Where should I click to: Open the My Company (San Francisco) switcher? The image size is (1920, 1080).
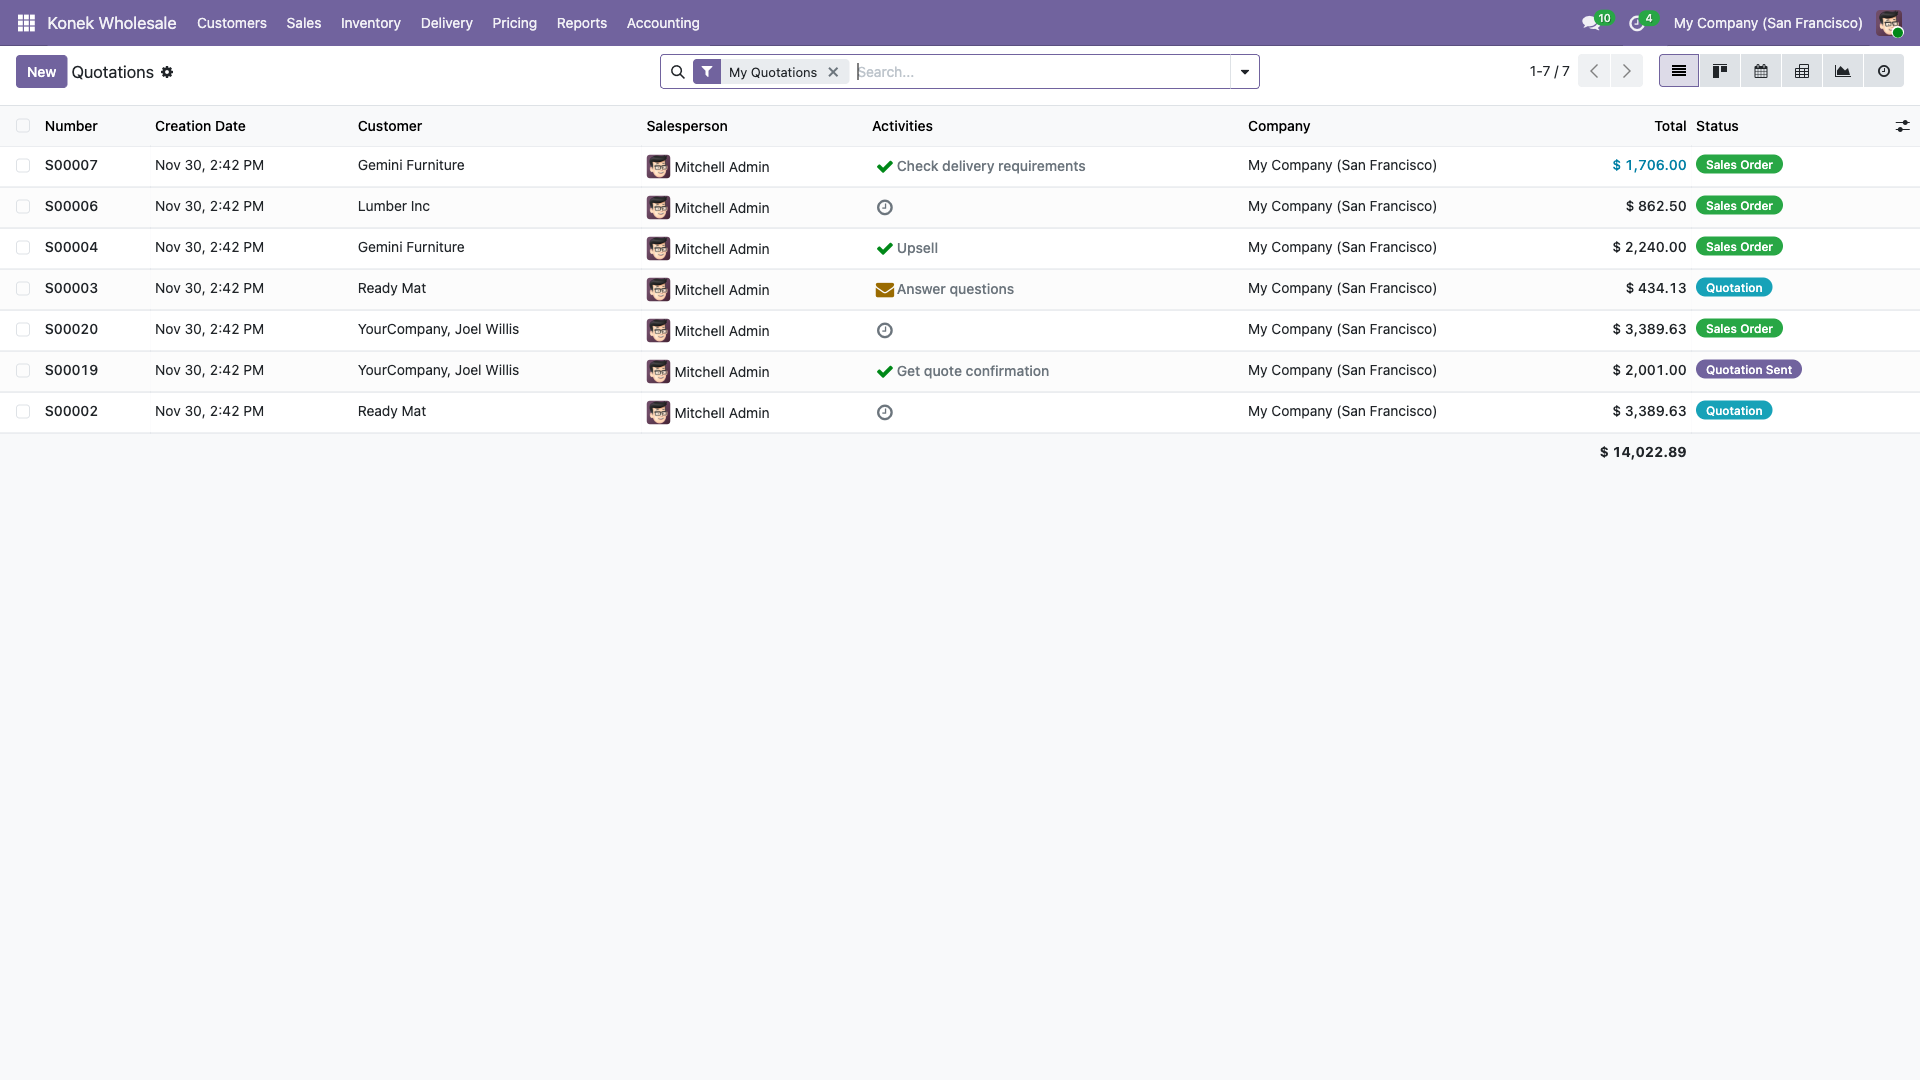click(x=1767, y=23)
